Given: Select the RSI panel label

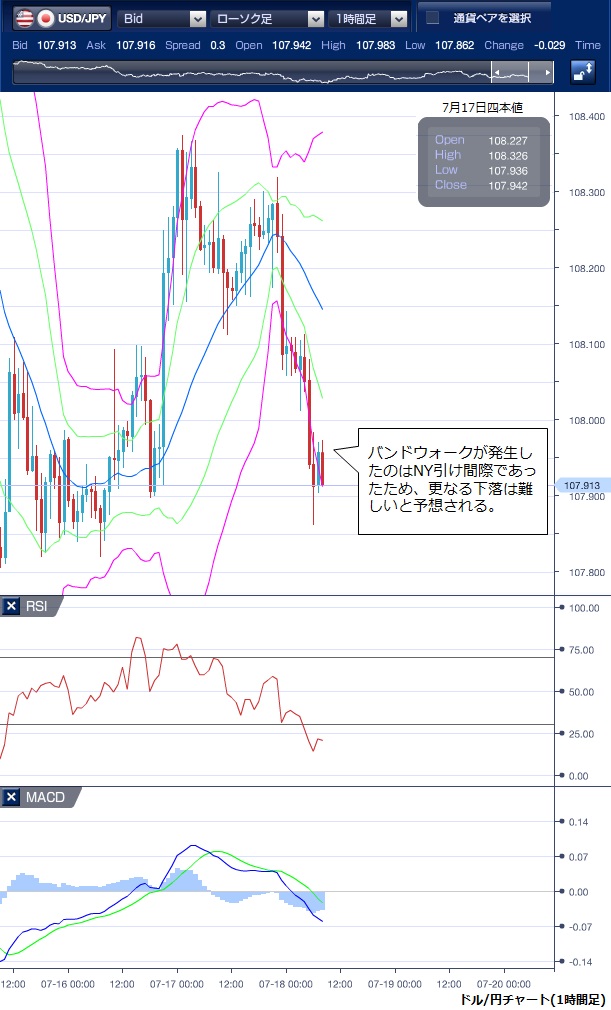Looking at the screenshot, I should (x=39, y=606).
